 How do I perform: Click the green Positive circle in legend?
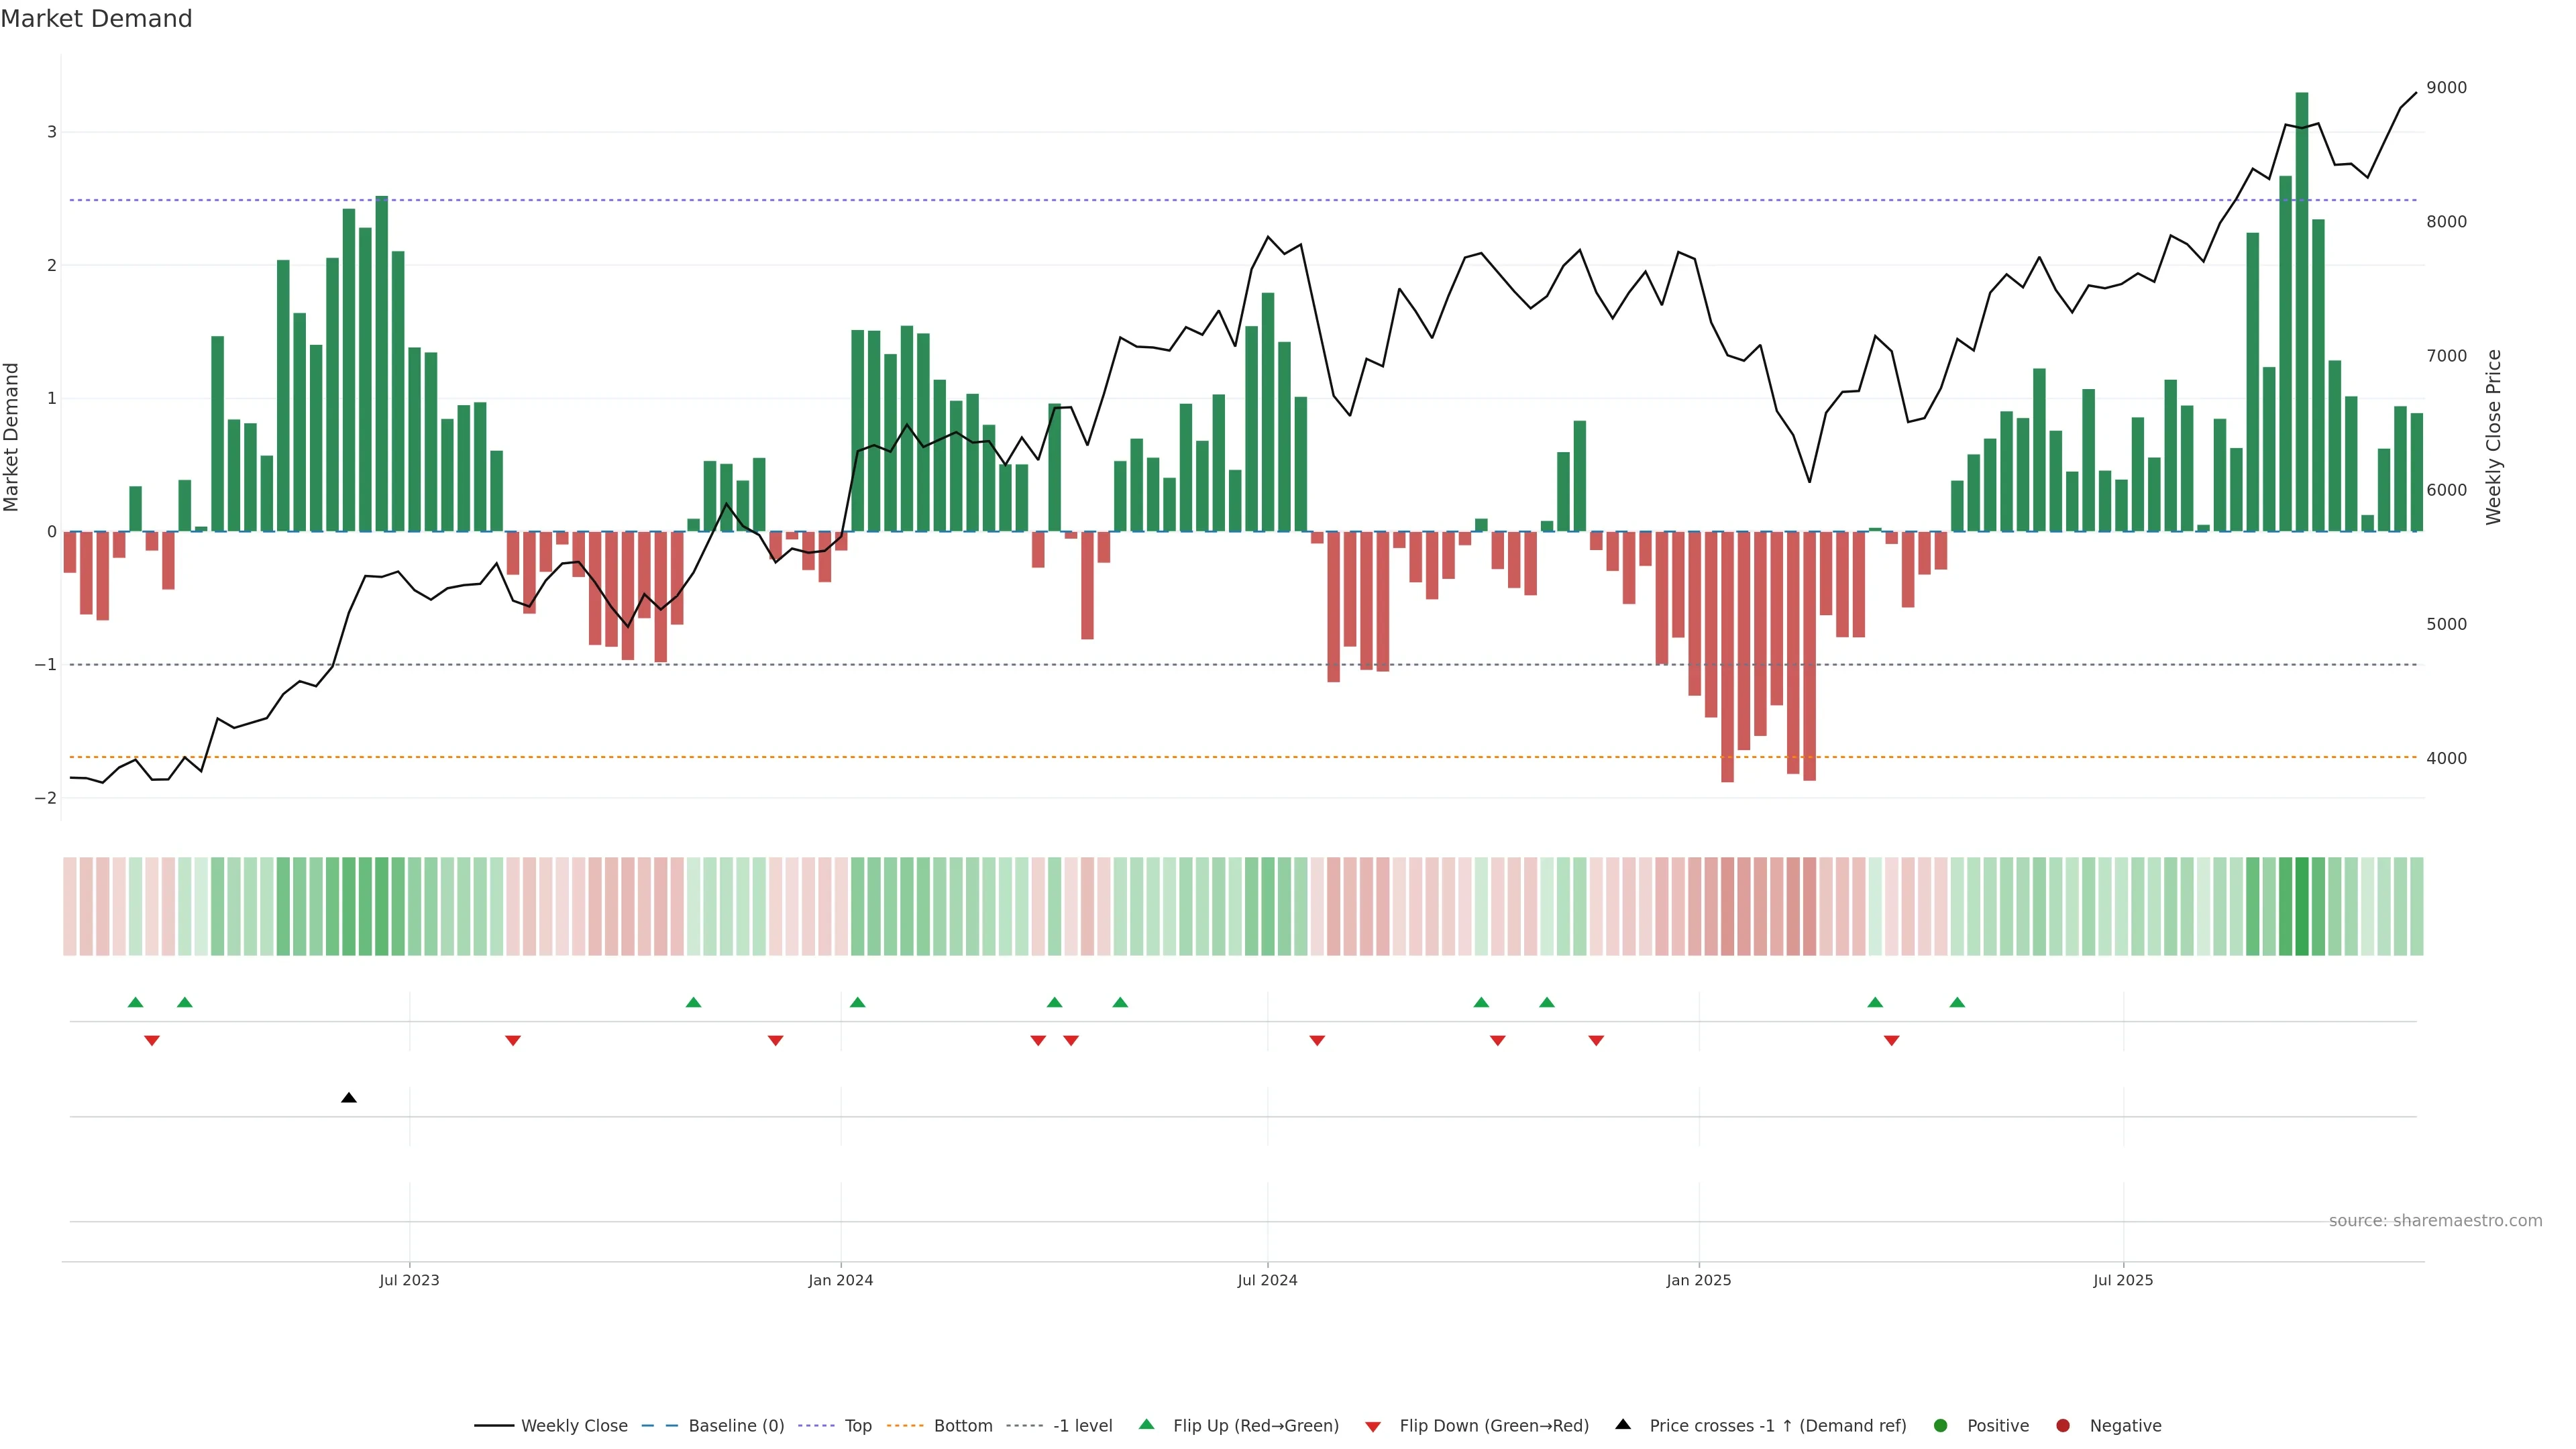(x=1941, y=1425)
